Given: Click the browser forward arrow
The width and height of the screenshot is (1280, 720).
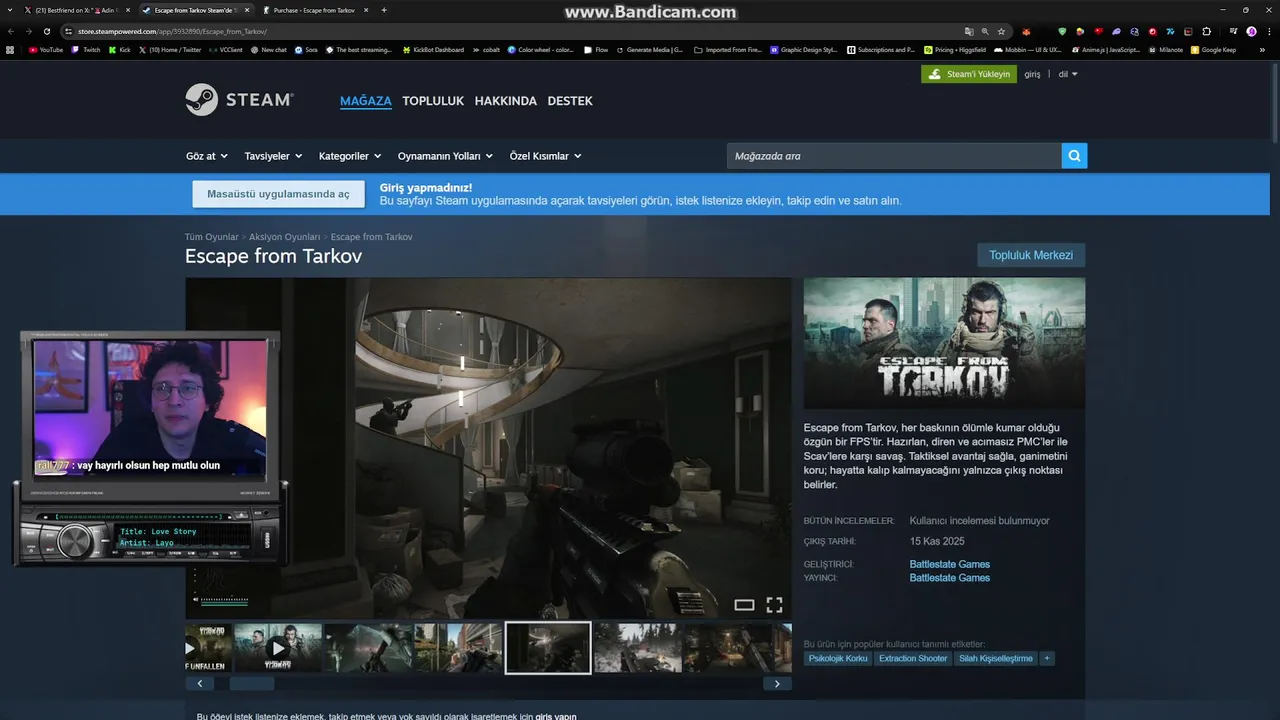Looking at the screenshot, I should [29, 31].
